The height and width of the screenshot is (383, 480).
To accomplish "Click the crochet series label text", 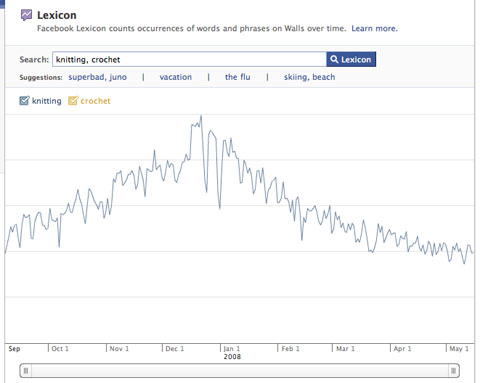I will click(95, 101).
